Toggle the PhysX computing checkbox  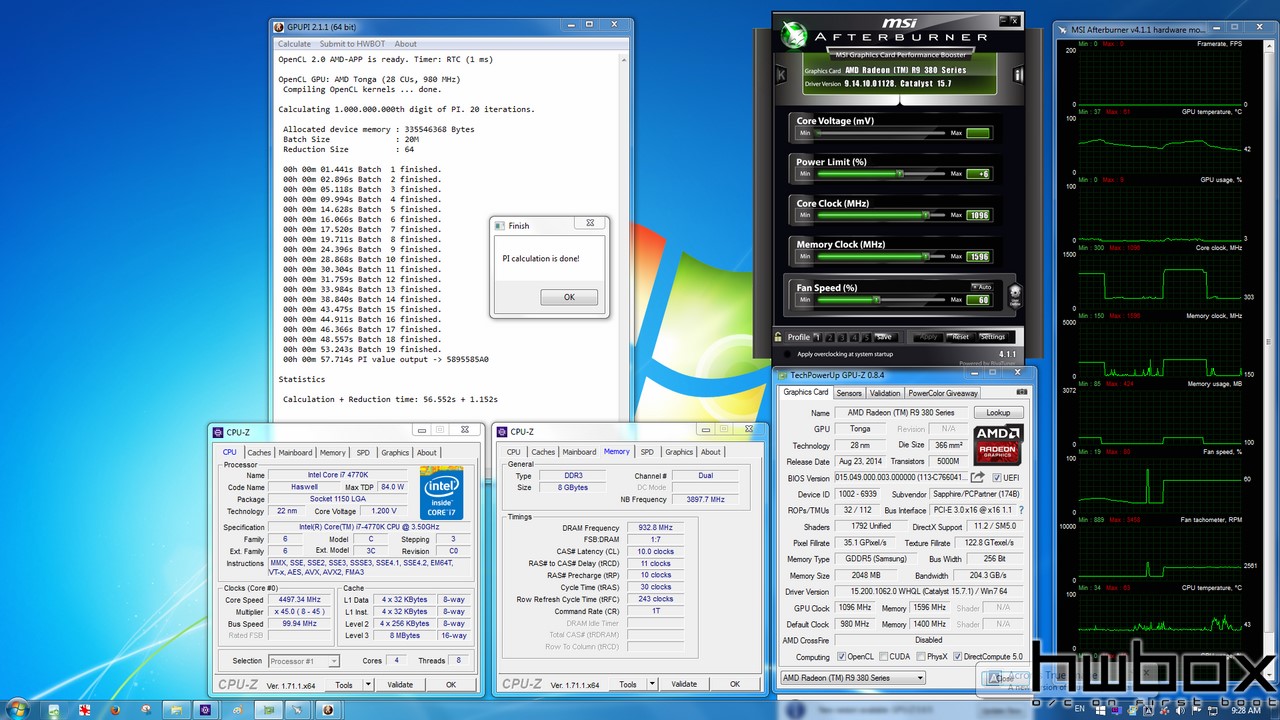tap(919, 657)
